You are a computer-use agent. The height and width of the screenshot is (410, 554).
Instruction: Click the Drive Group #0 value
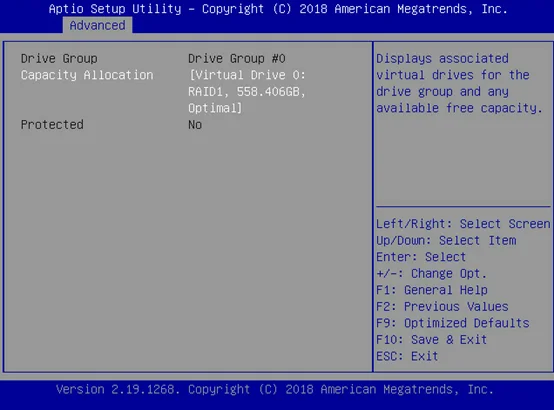coord(237,58)
